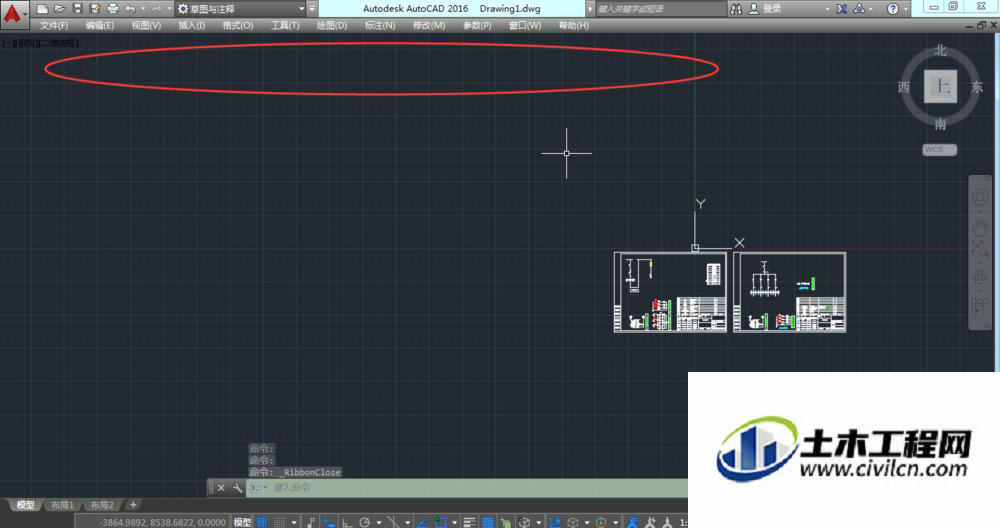Print the drawing using the plot icon

click(x=113, y=8)
